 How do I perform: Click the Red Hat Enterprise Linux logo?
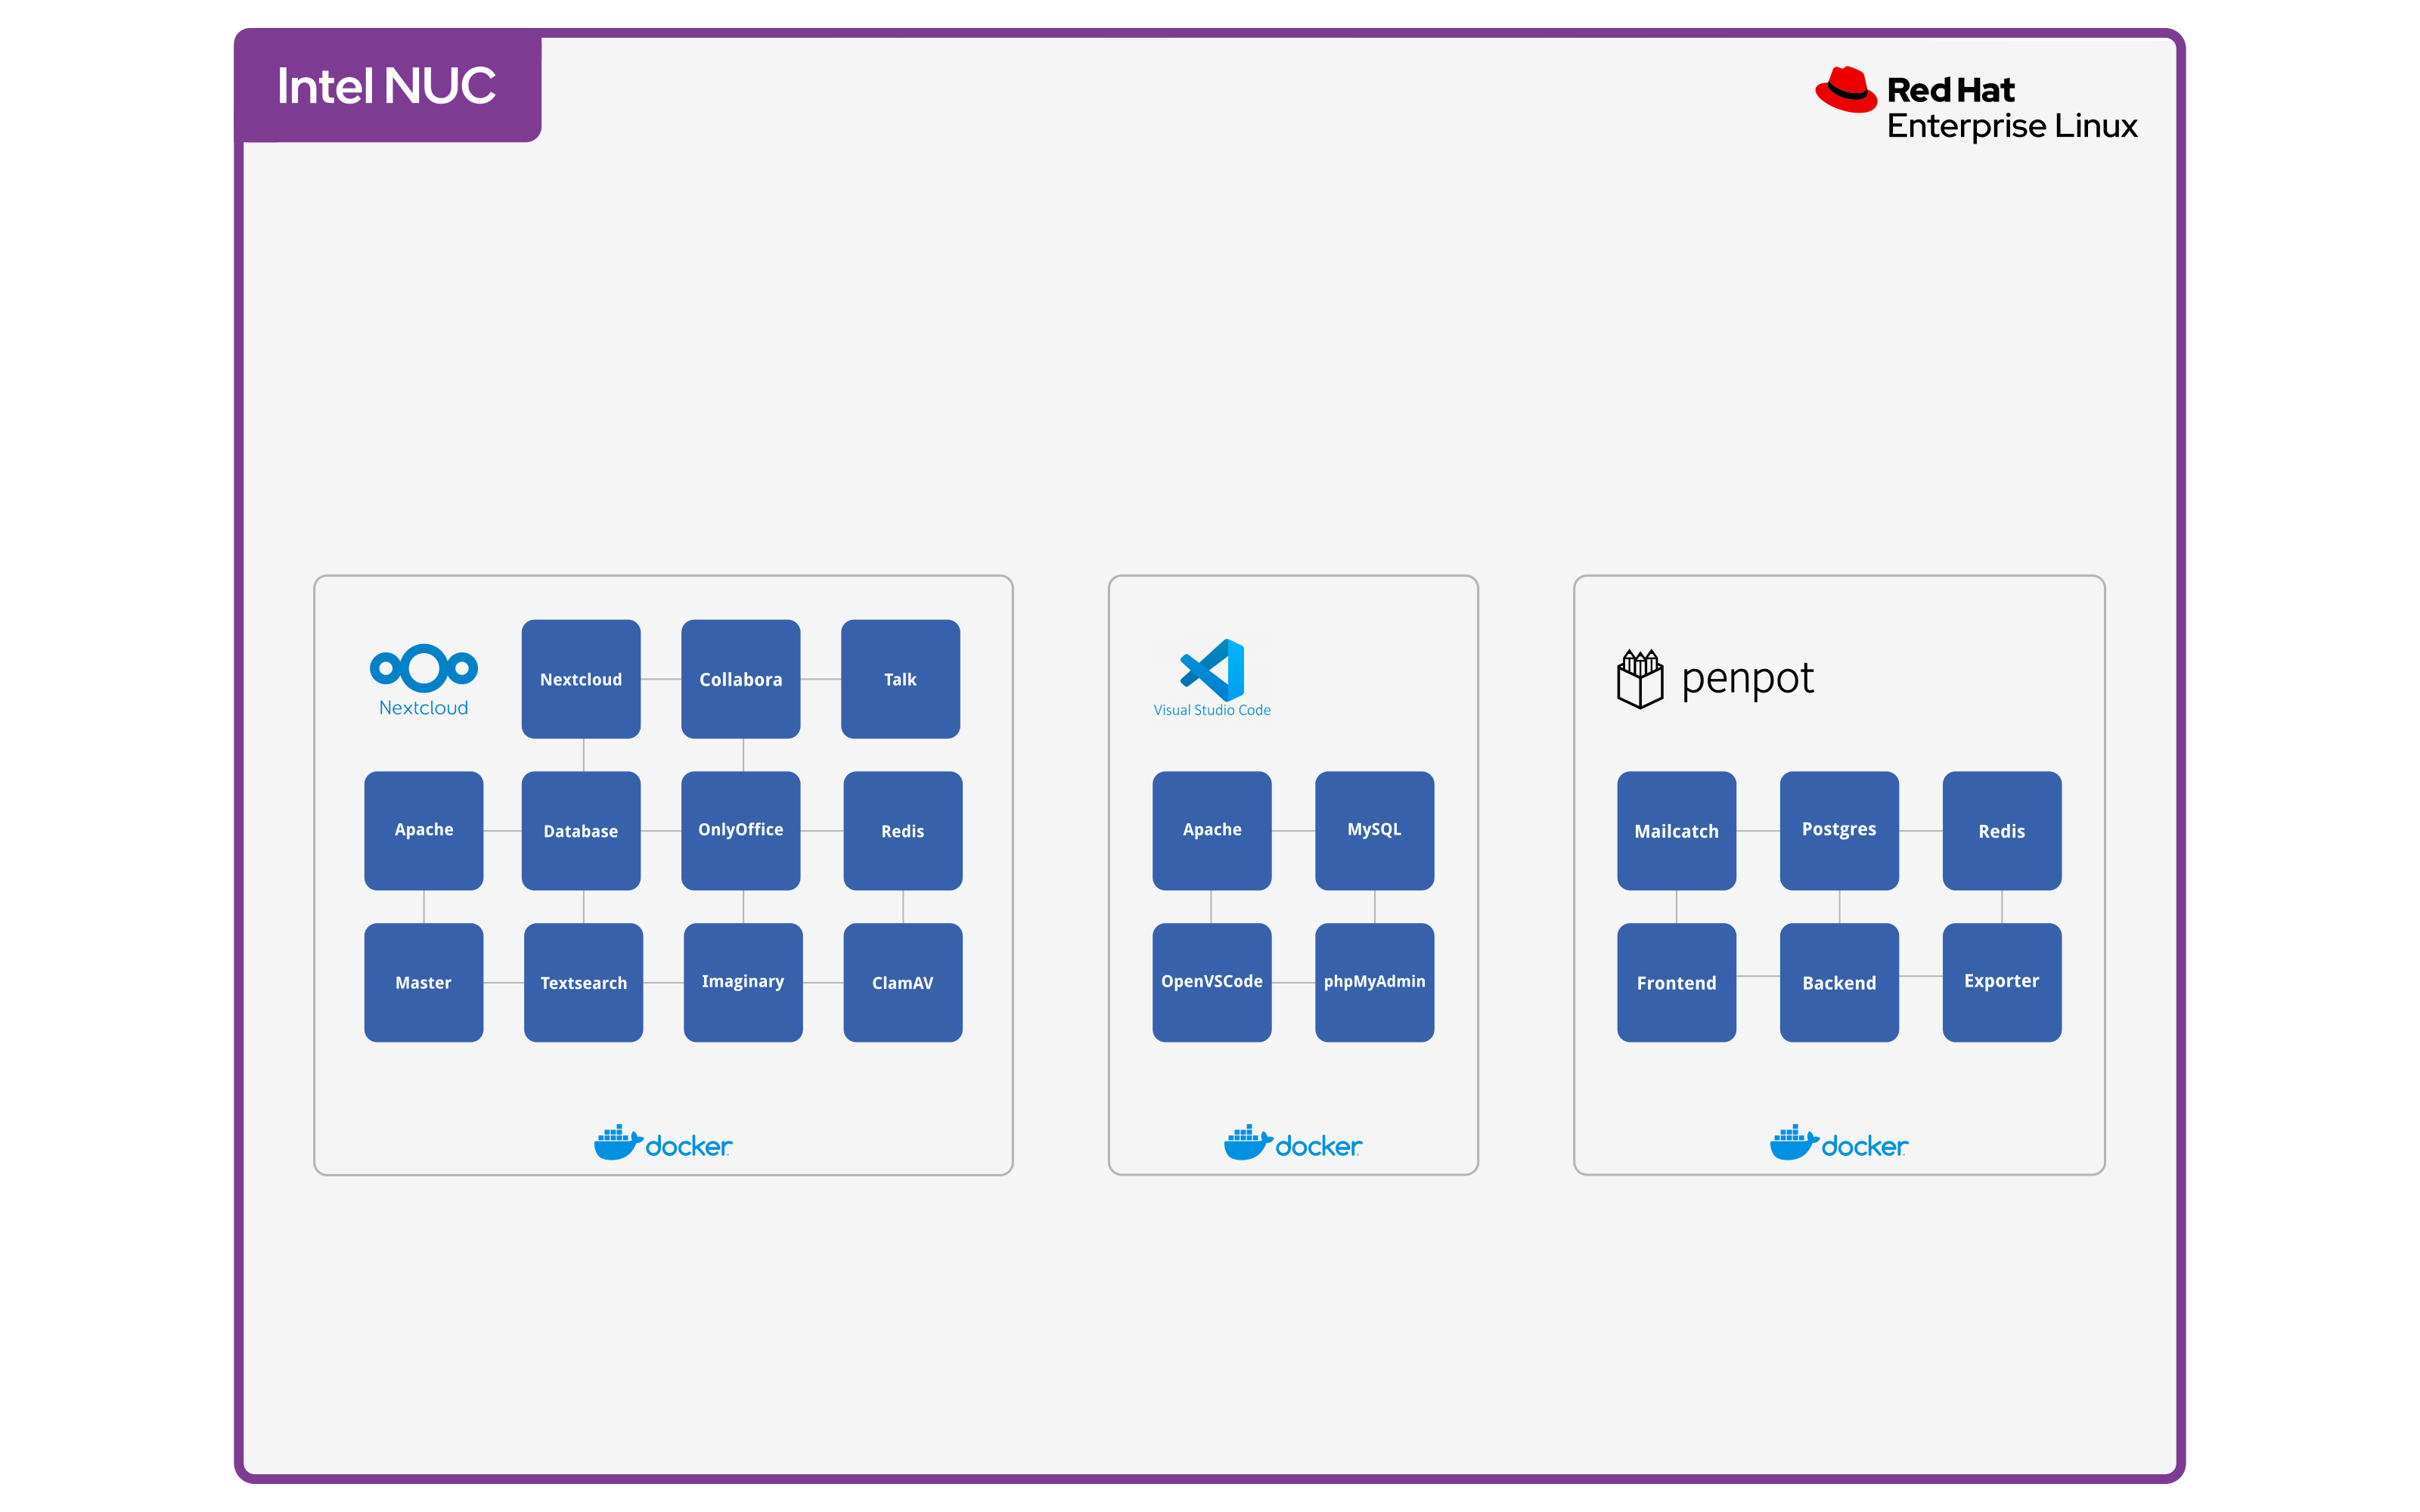[x=1975, y=105]
